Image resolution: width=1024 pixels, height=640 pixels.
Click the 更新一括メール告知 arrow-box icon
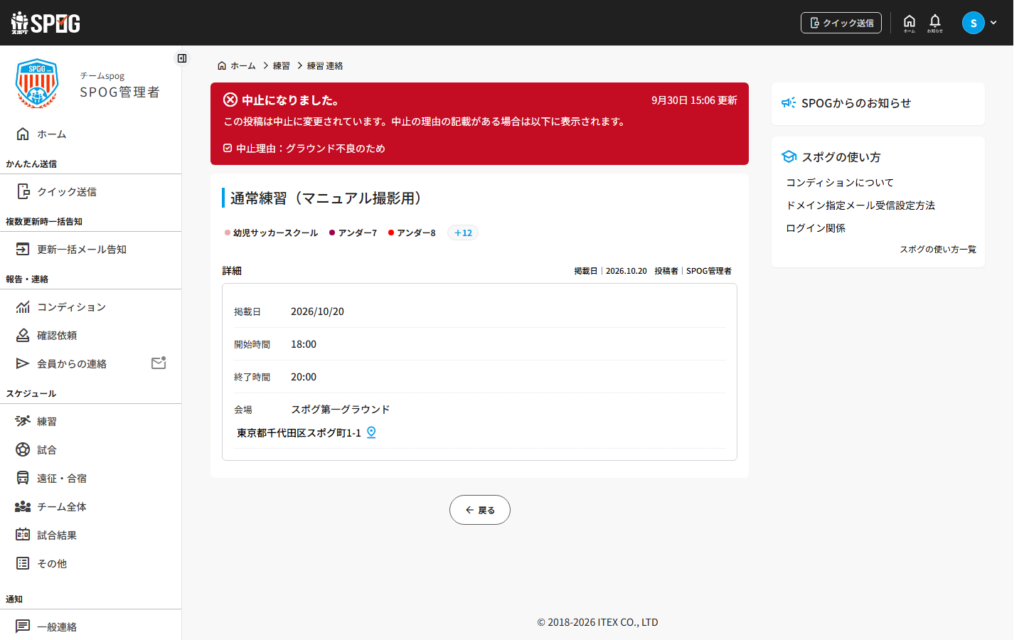point(23,249)
